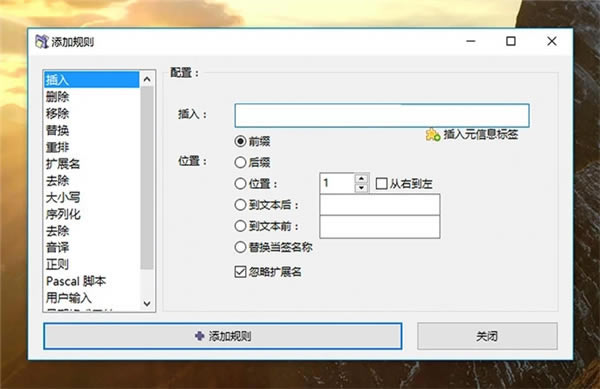Screen dimensions: 600x389
Task: Select the 去除 rule below 序列化
Action: pos(91,231)
